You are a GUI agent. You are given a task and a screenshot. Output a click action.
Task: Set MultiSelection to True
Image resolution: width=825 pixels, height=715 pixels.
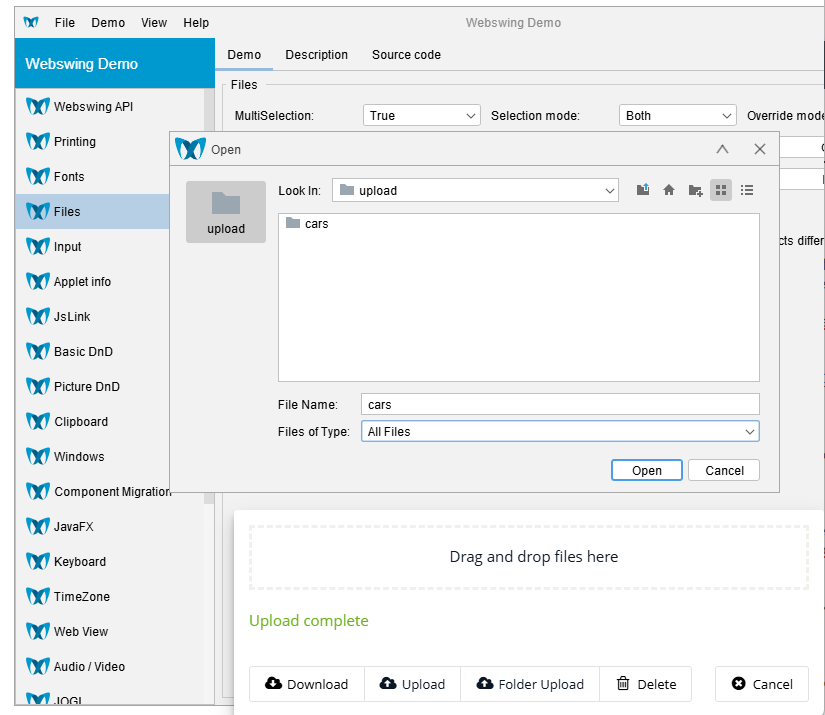(x=421, y=115)
